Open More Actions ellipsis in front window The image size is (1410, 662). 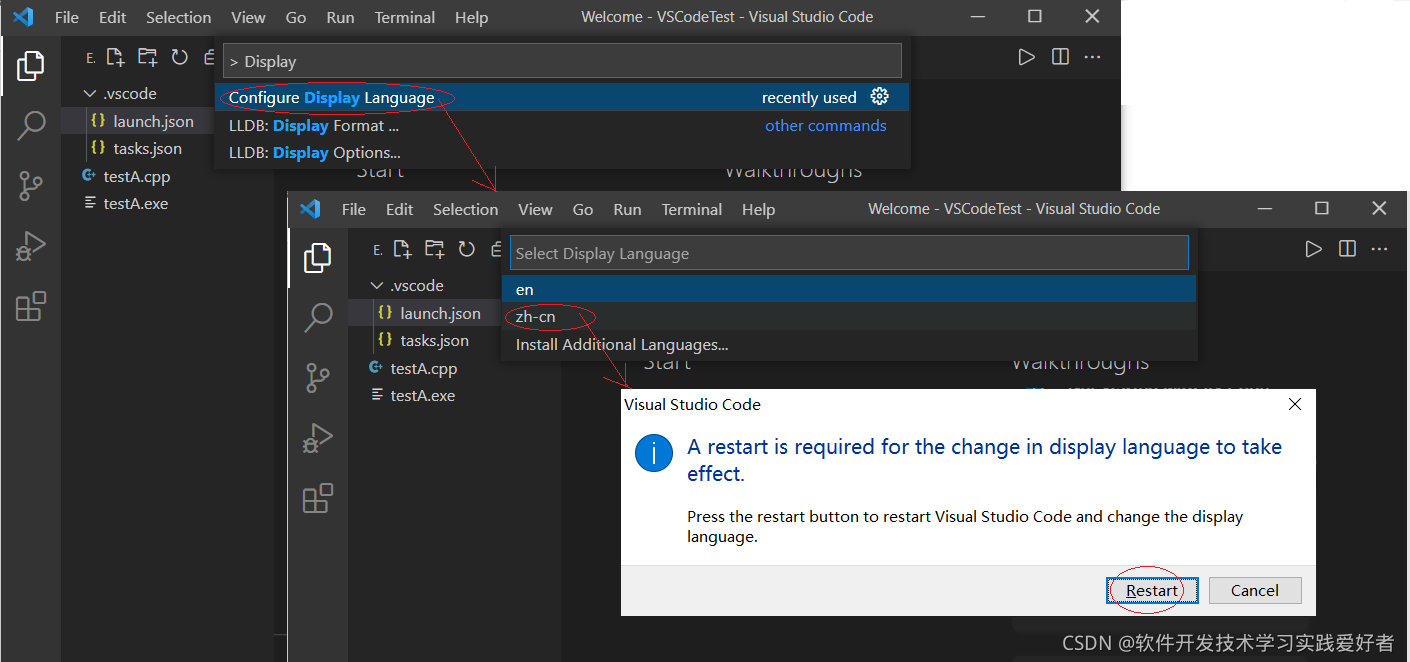point(1380,249)
